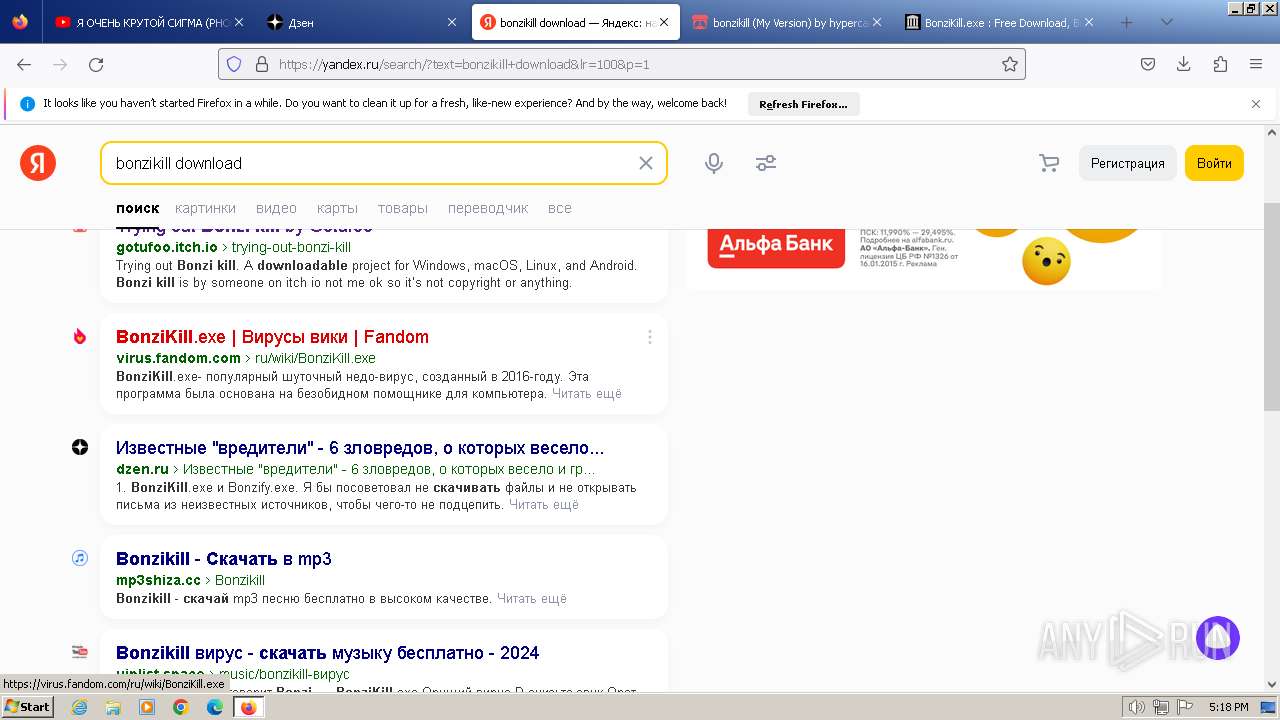This screenshot has height=720, width=1280.
Task: Open Bonzikill Скачать в mp3 result
Action: (224, 559)
